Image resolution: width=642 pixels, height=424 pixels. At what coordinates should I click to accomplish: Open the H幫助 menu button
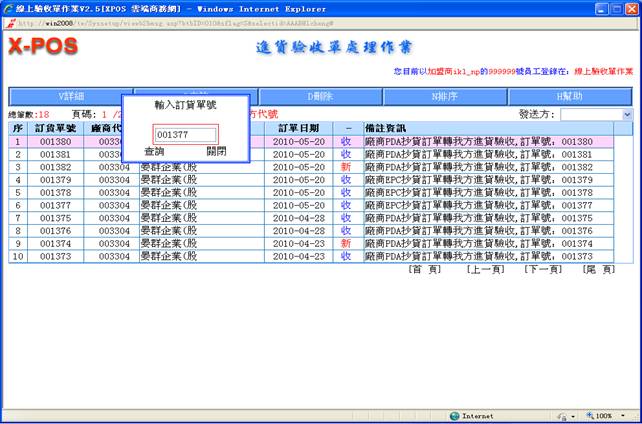(x=570, y=96)
